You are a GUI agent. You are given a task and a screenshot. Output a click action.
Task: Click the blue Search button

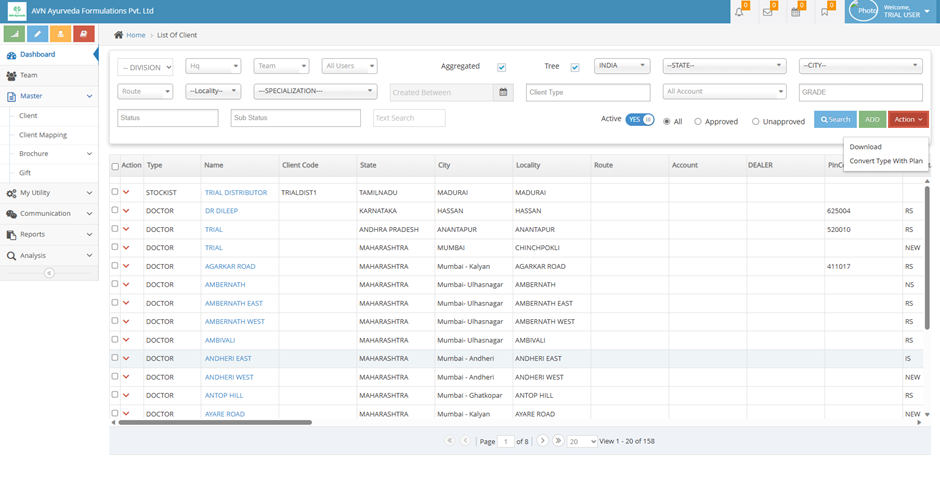coord(835,119)
